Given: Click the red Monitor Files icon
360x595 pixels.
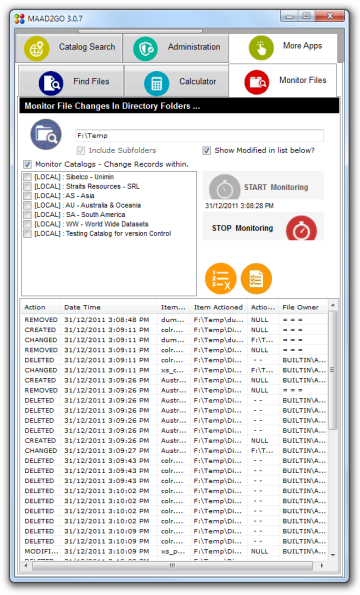Looking at the screenshot, I should click(257, 82).
